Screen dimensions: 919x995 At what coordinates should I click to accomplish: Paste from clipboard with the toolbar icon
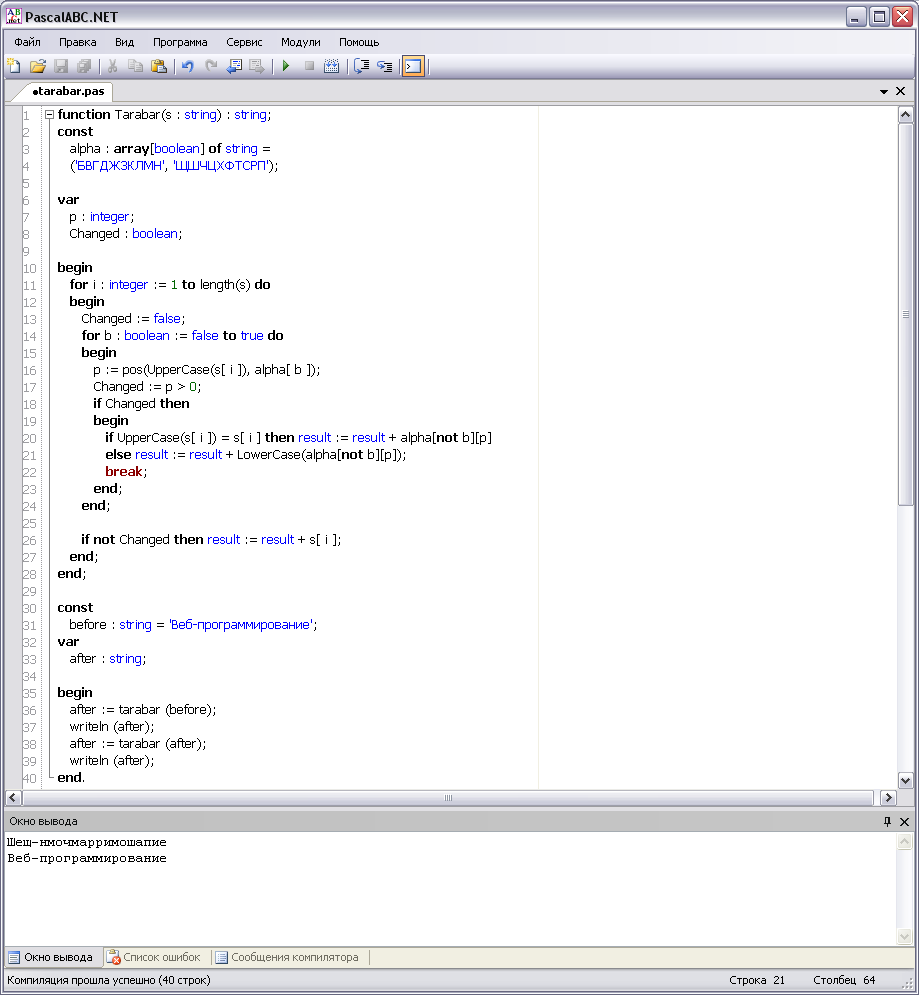pyautogui.click(x=159, y=66)
